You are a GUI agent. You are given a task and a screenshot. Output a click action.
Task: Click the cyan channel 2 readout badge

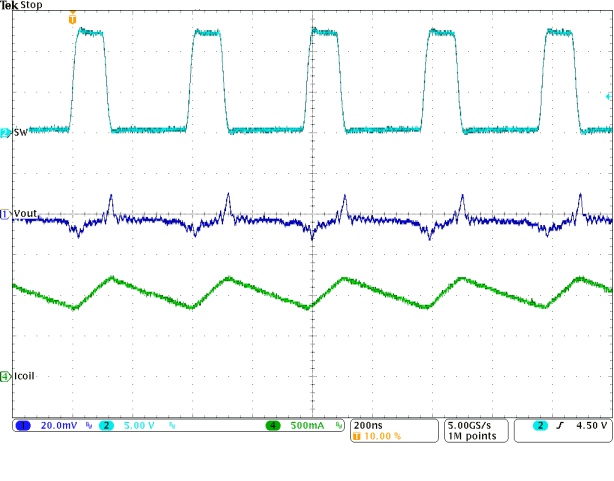[106, 425]
